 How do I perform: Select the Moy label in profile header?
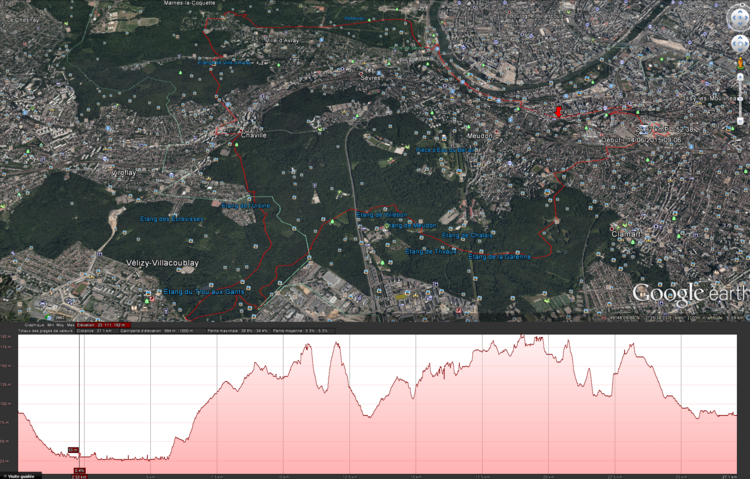pyautogui.click(x=60, y=325)
